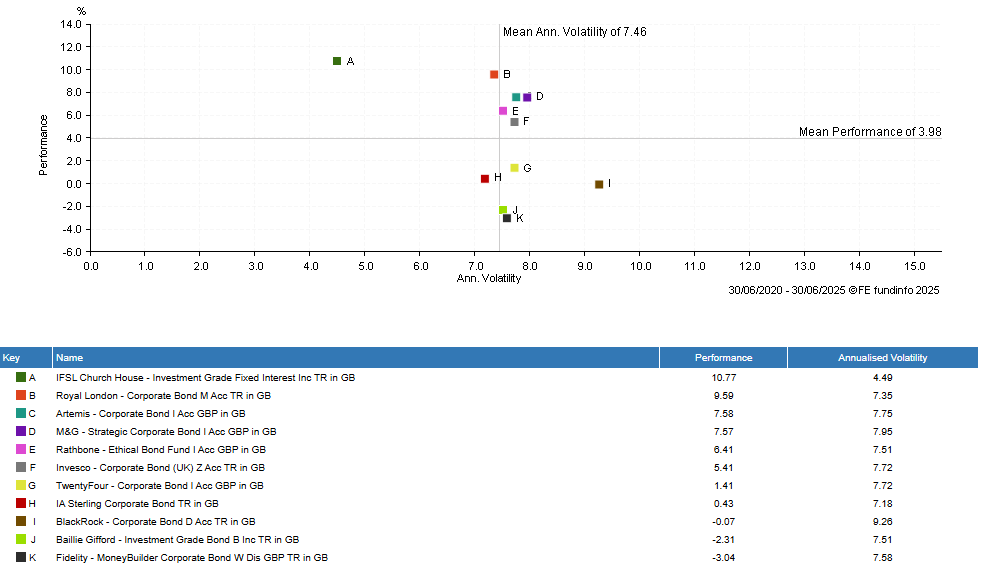
Task: Click volatility value 7.95
Action: (882, 432)
